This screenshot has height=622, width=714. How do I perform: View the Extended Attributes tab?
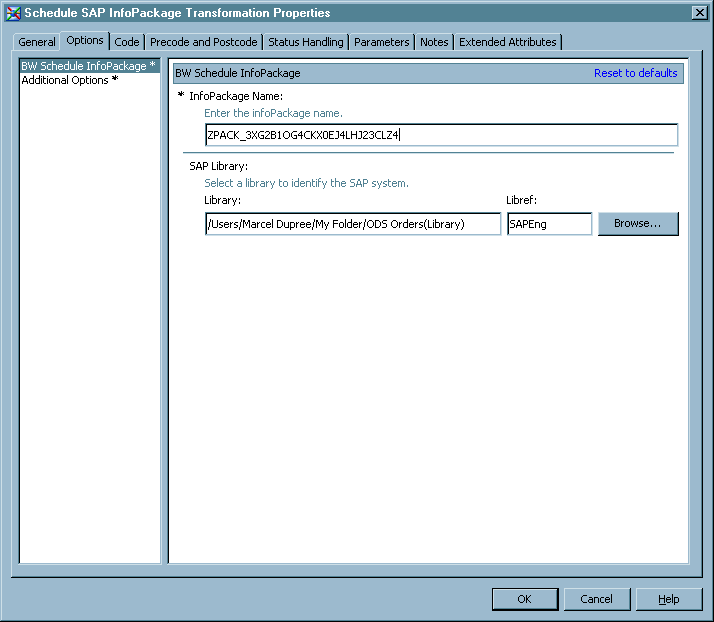507,42
